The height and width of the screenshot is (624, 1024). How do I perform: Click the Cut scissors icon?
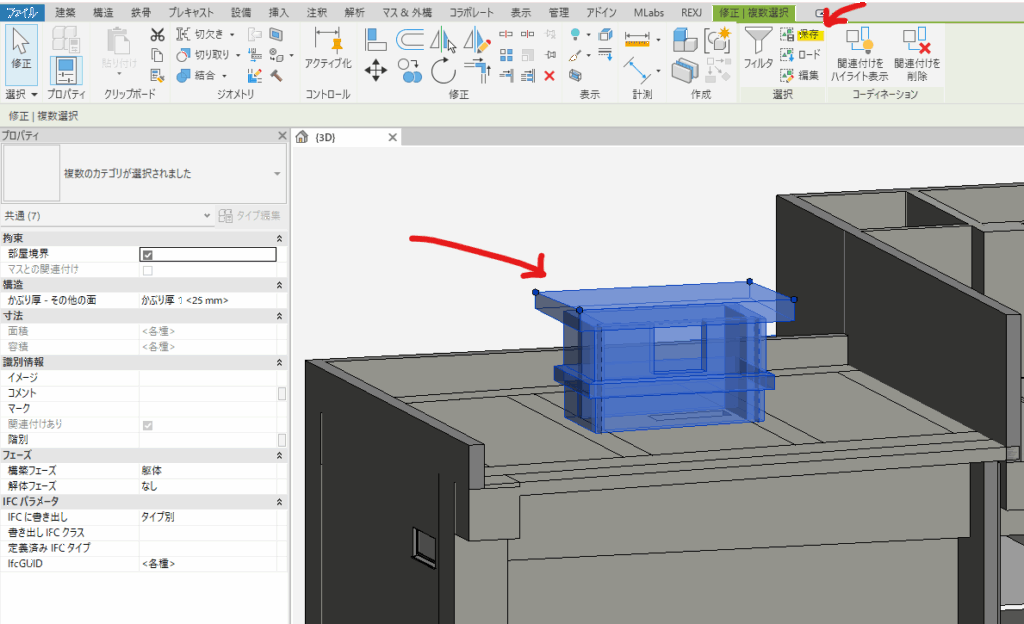pyautogui.click(x=157, y=35)
